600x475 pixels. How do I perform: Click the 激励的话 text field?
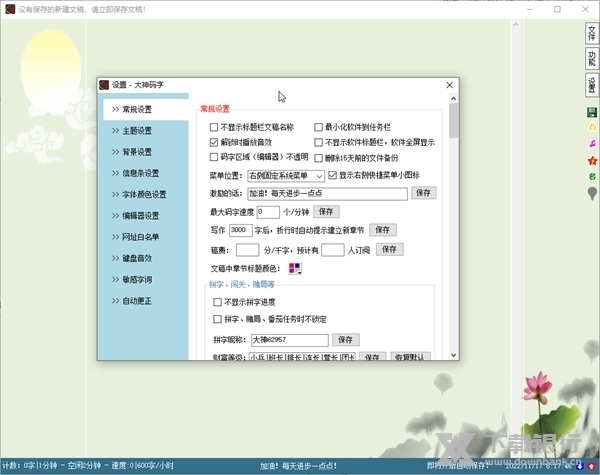328,194
